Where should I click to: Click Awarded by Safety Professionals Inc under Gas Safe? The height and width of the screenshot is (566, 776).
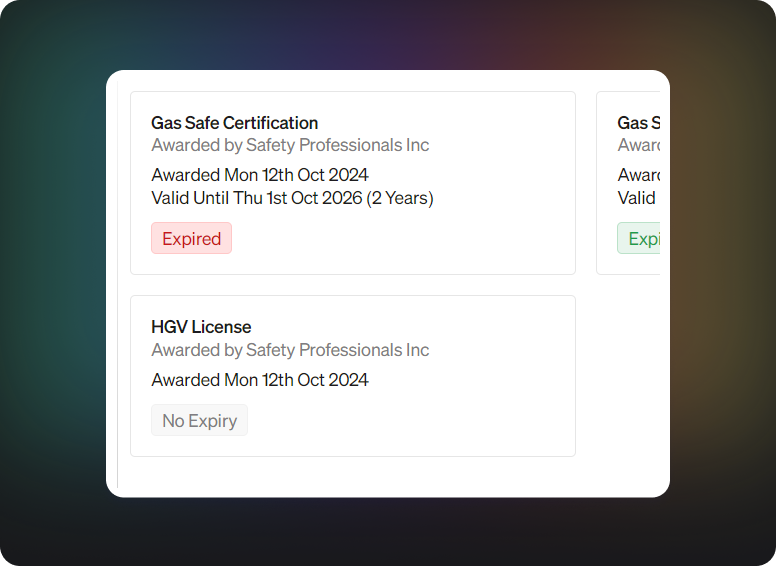click(x=290, y=145)
